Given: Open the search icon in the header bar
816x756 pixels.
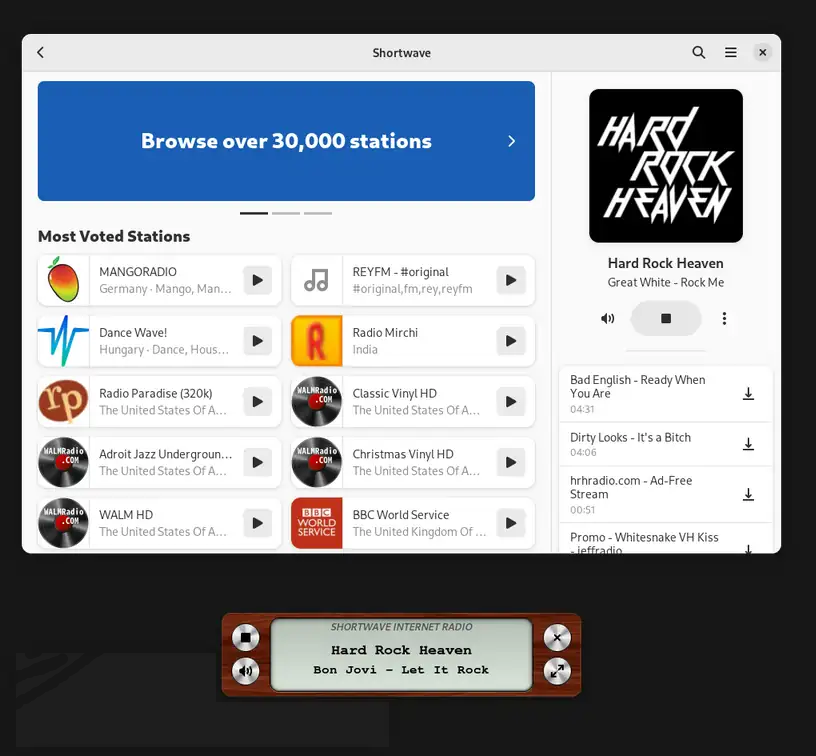Looking at the screenshot, I should 699,53.
